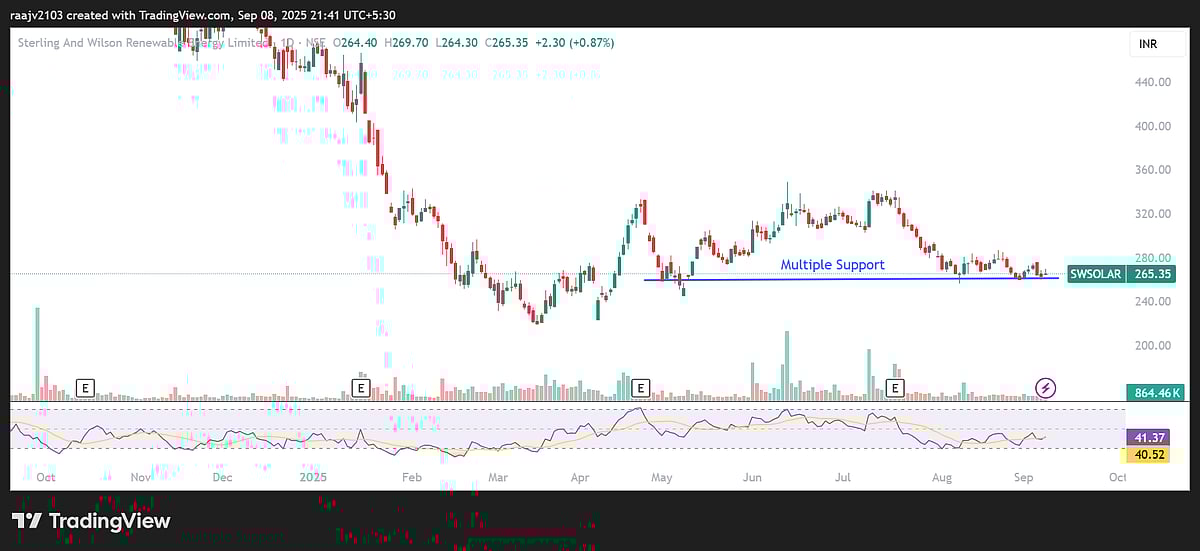This screenshot has width=1200, height=551.
Task: Click the NSE exchange label
Action: [315, 43]
